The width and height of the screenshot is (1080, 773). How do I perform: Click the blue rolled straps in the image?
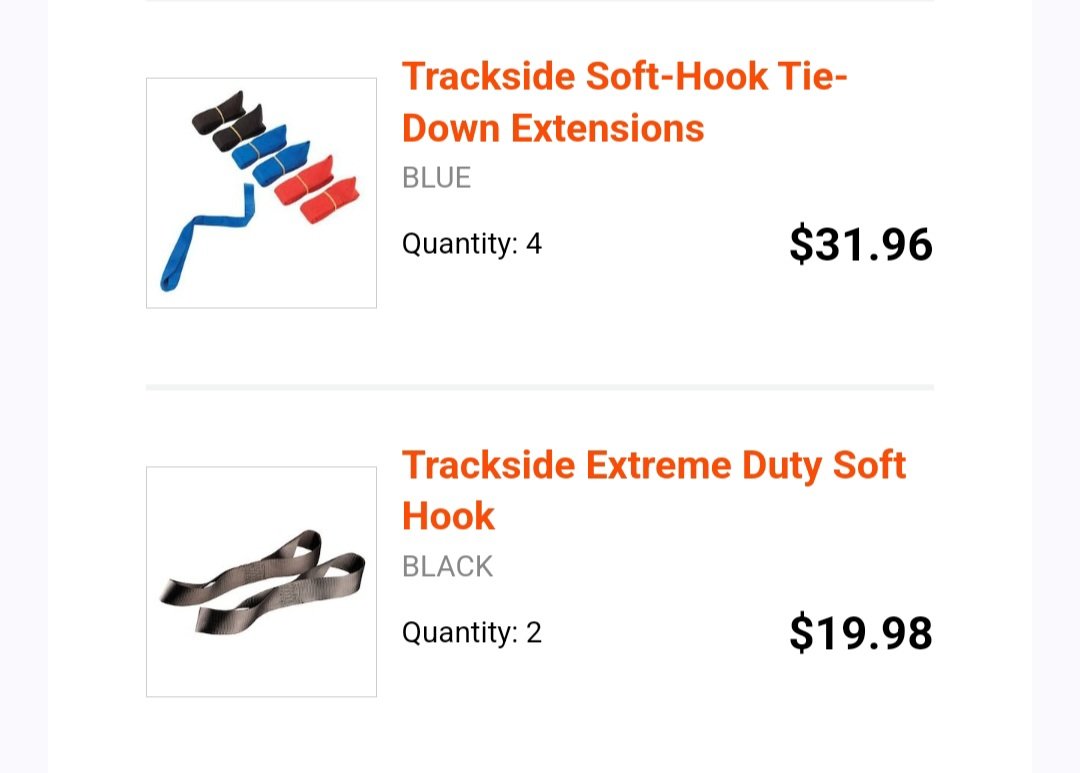271,156
